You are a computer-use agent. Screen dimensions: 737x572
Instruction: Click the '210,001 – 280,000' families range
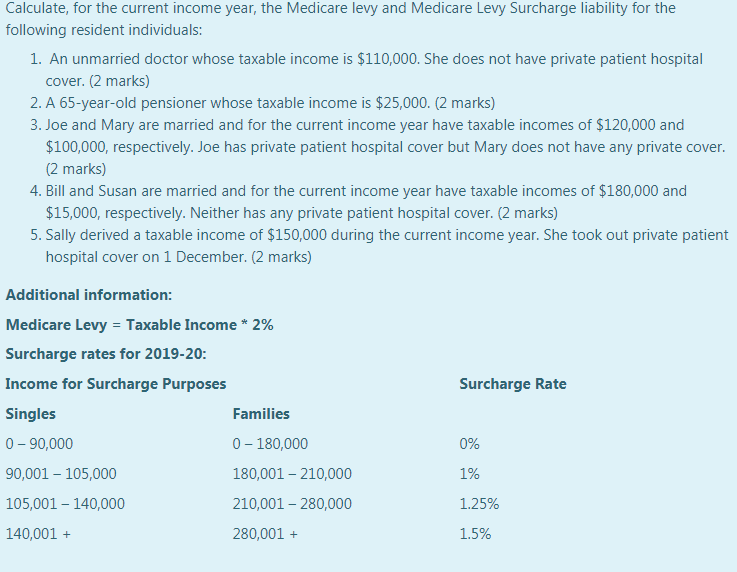coord(292,504)
